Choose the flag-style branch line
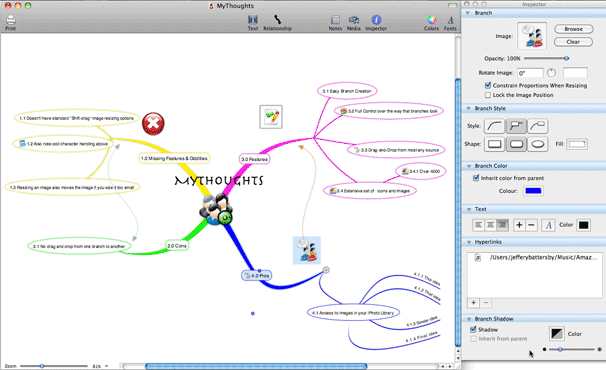 [x=516, y=126]
